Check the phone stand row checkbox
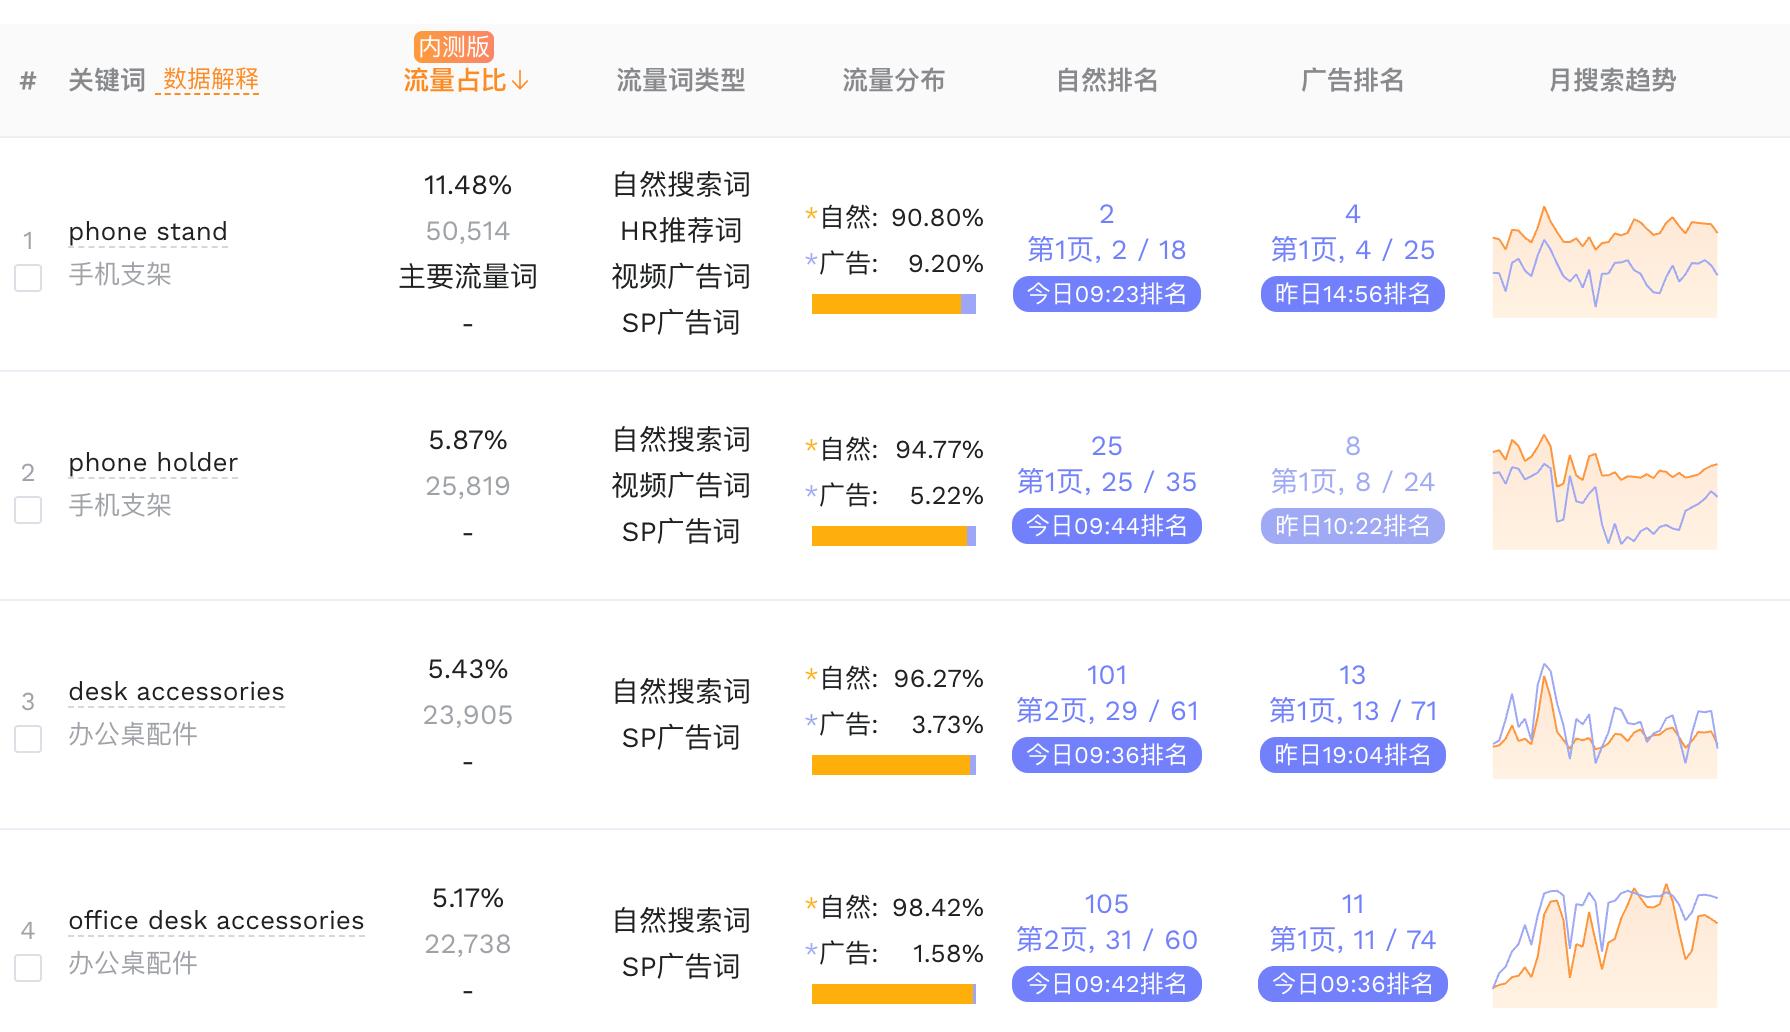 [x=28, y=278]
